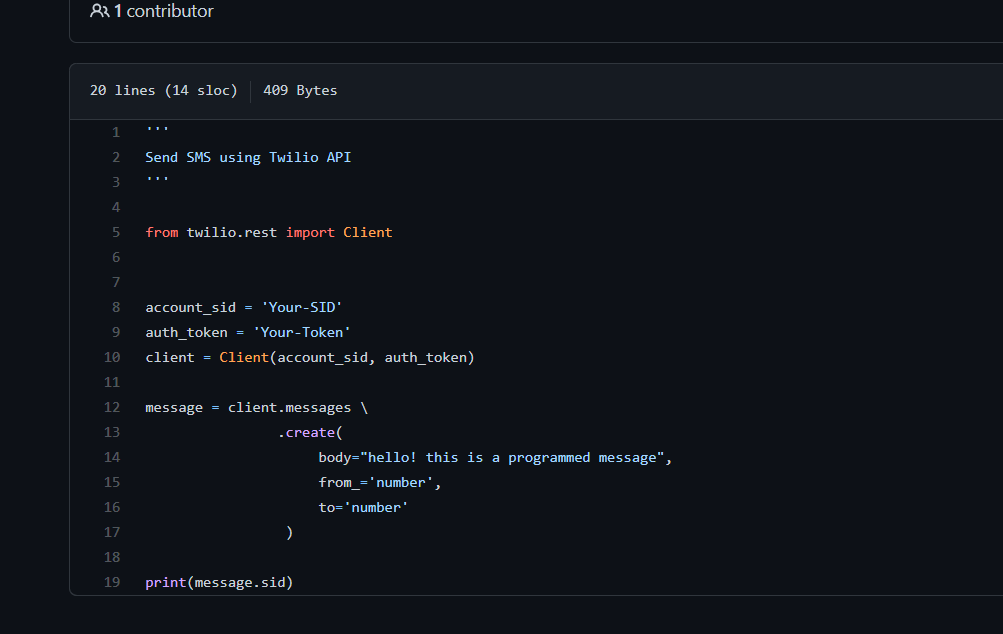The image size is (1003, 634).
Task: Click the to='number' line
Action: [363, 507]
